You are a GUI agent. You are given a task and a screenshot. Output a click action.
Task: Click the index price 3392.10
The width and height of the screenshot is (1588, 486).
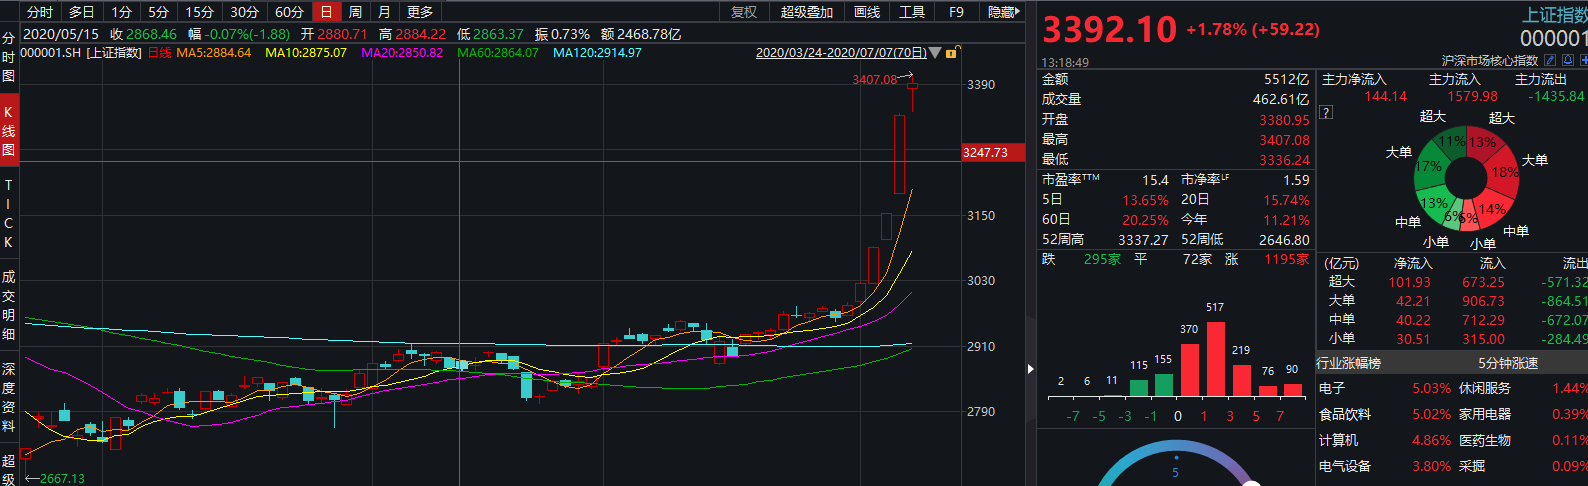coord(1109,29)
